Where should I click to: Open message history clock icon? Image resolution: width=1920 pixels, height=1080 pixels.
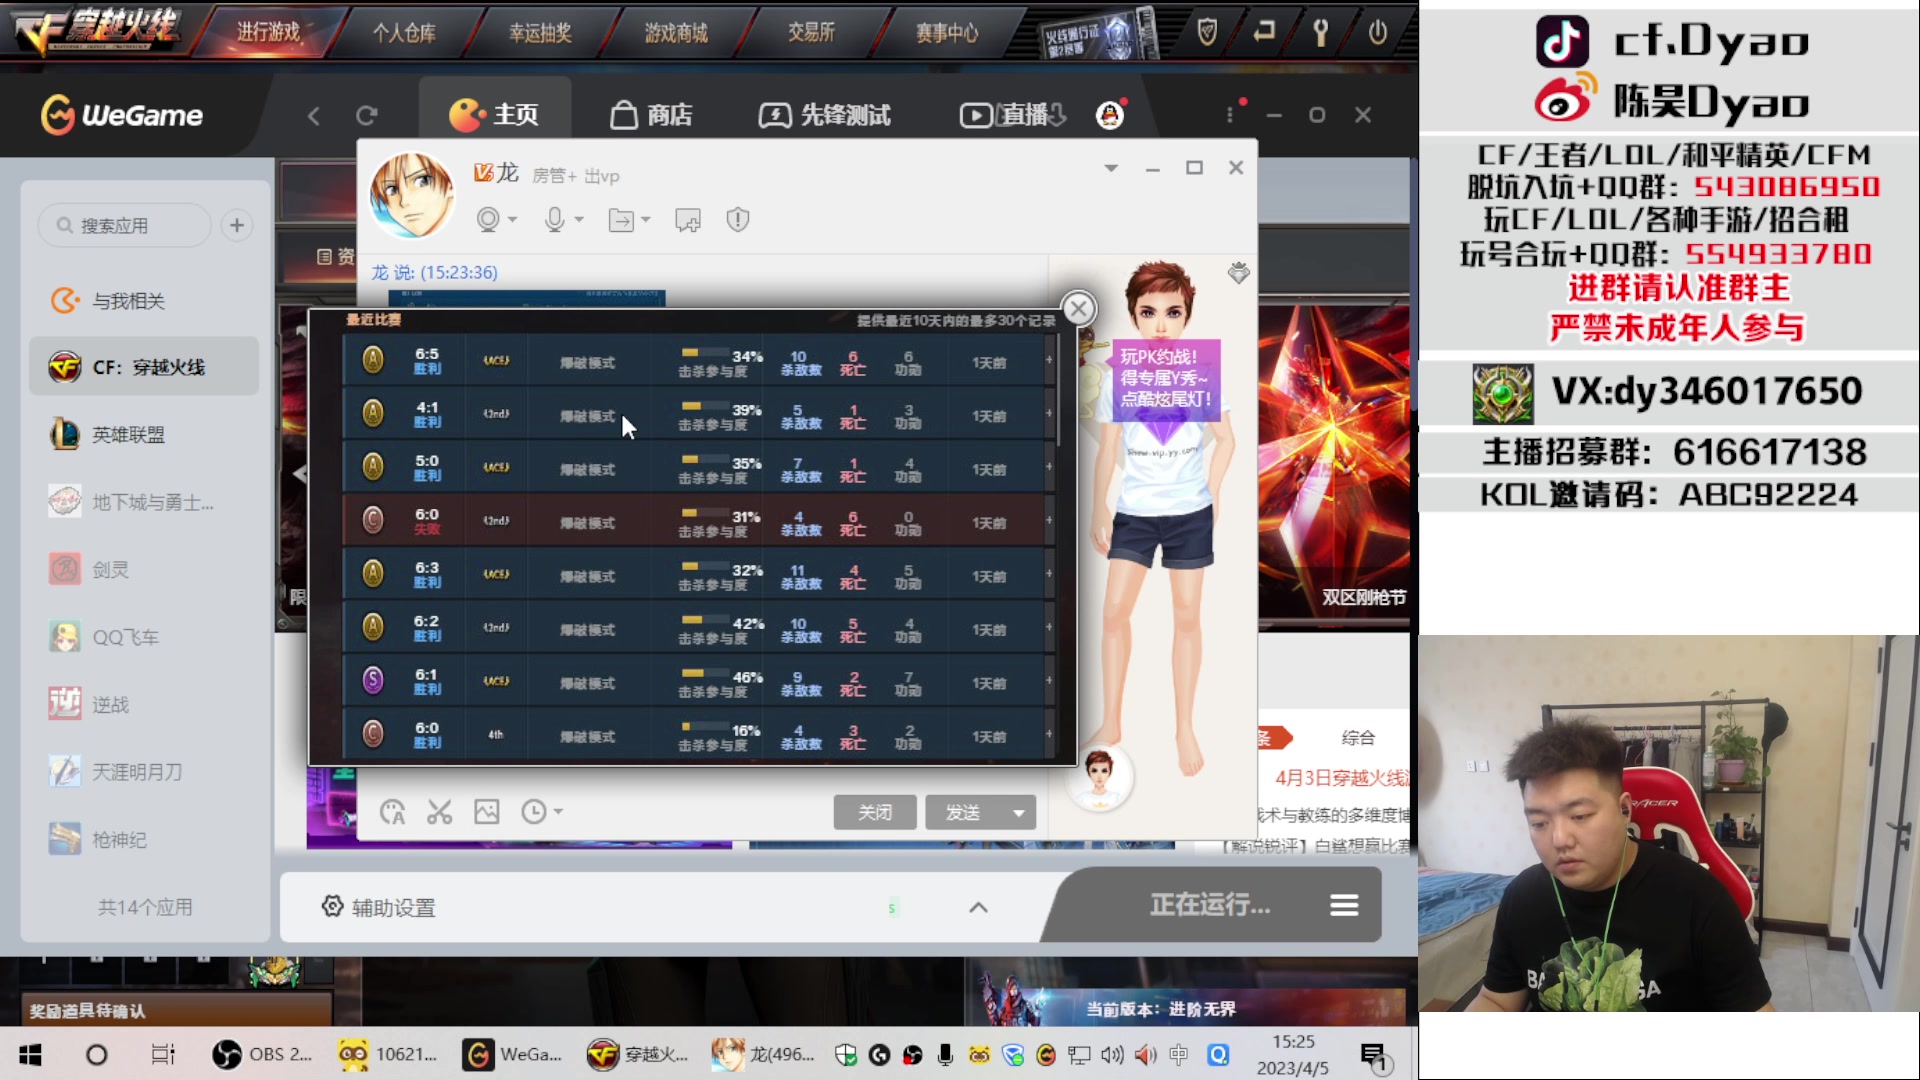pos(534,812)
